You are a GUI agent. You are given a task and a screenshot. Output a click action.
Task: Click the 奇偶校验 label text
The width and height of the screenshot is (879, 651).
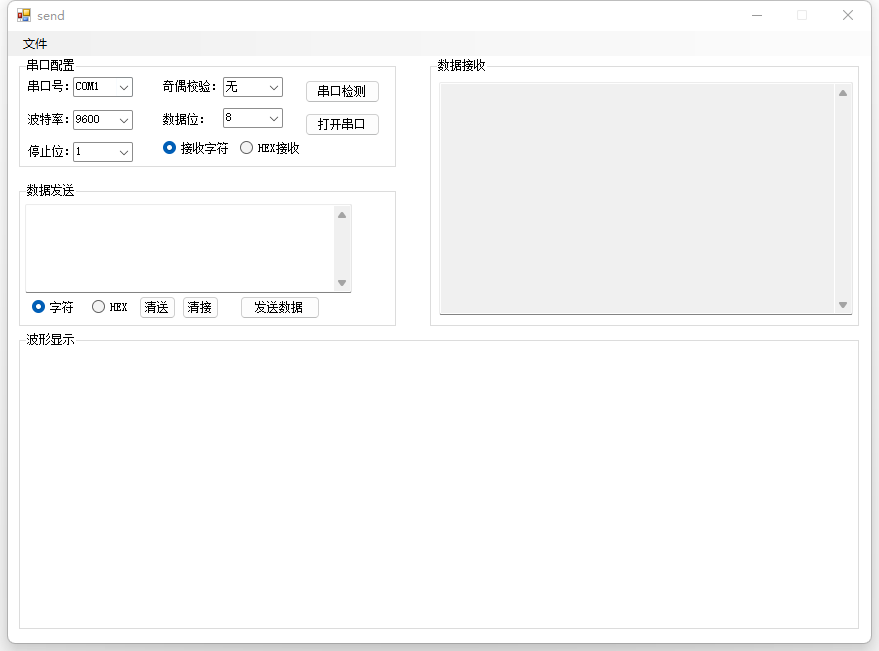pos(189,86)
